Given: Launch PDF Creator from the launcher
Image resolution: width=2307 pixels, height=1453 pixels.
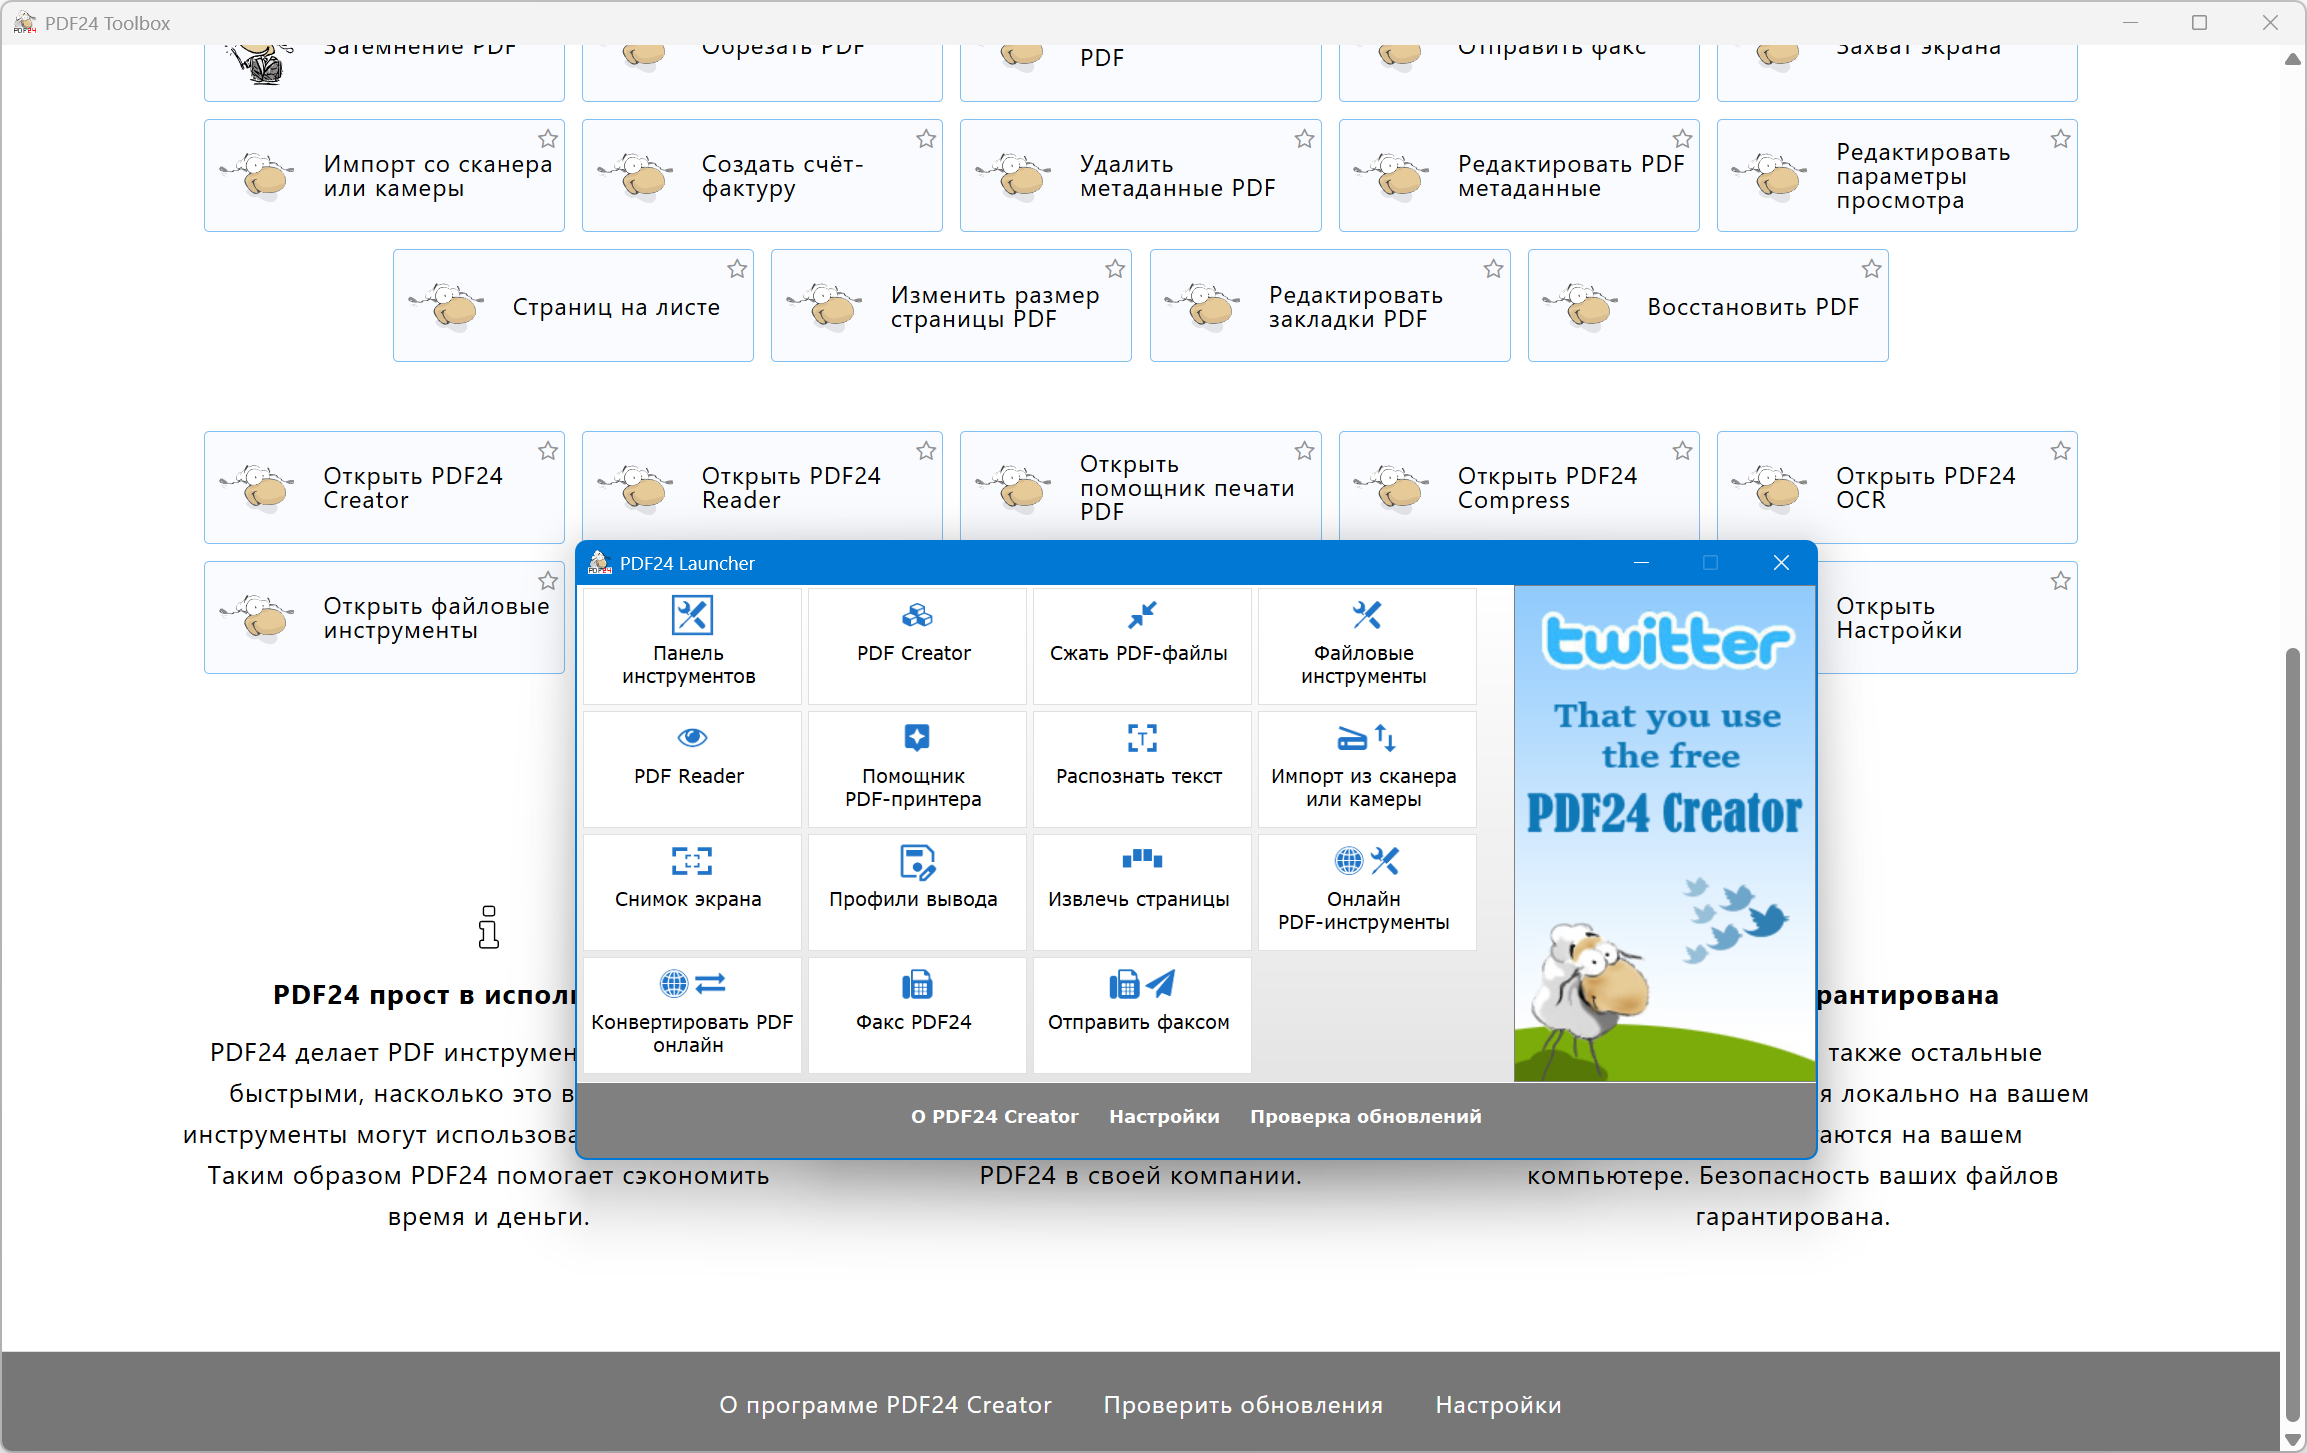Looking at the screenshot, I should pos(915,645).
